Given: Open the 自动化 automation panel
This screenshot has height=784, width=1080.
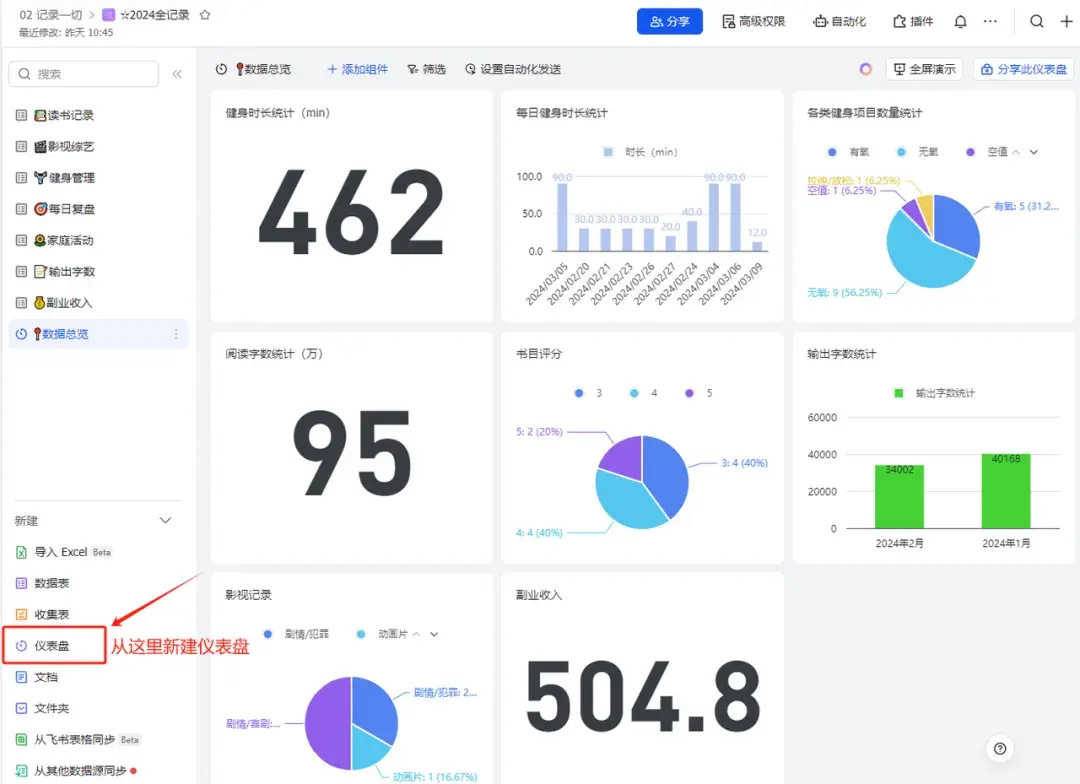Looking at the screenshot, I should point(839,20).
